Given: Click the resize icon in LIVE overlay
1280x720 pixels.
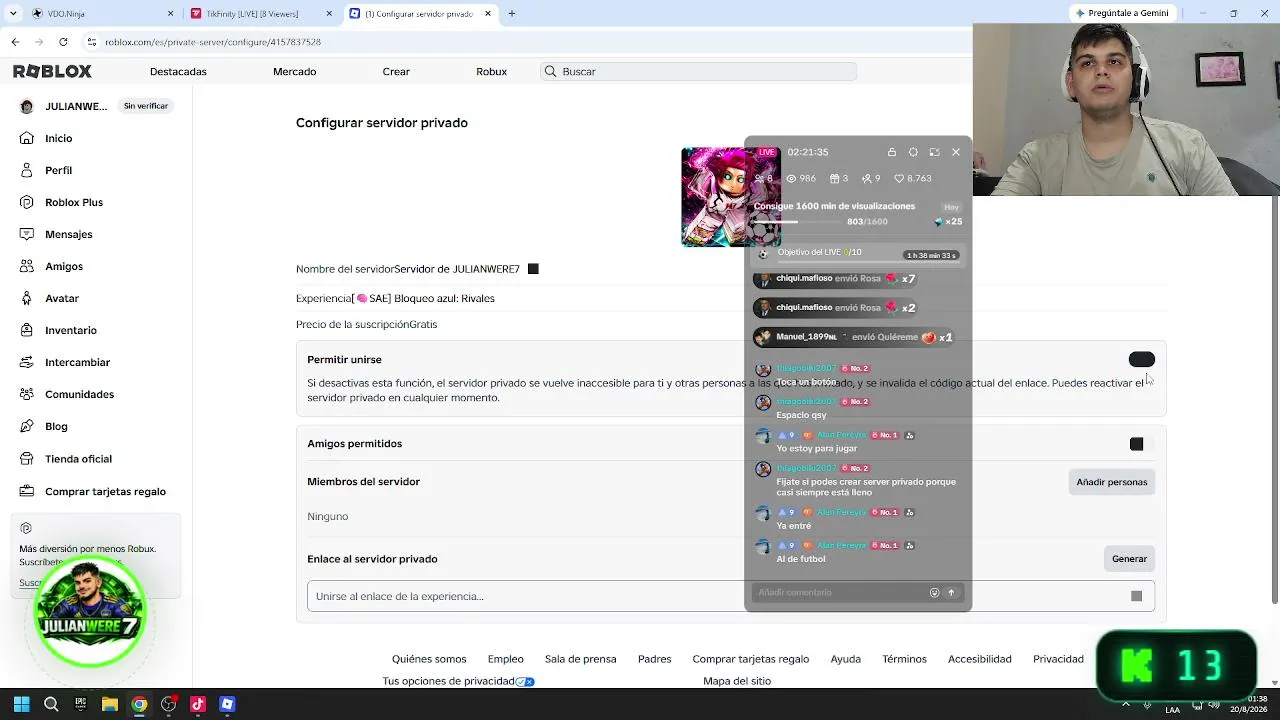Looking at the screenshot, I should click(x=934, y=152).
